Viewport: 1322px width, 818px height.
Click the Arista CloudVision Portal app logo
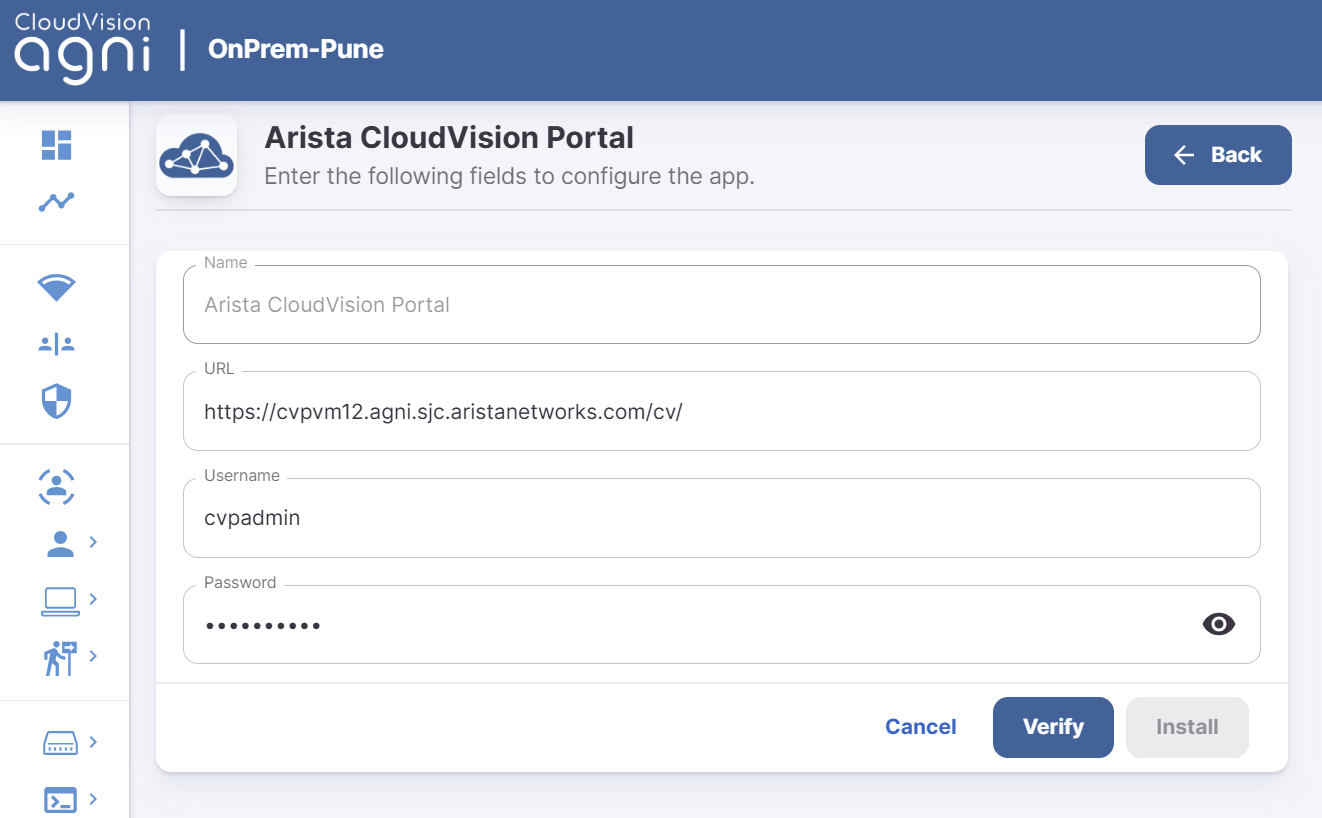tap(196, 156)
